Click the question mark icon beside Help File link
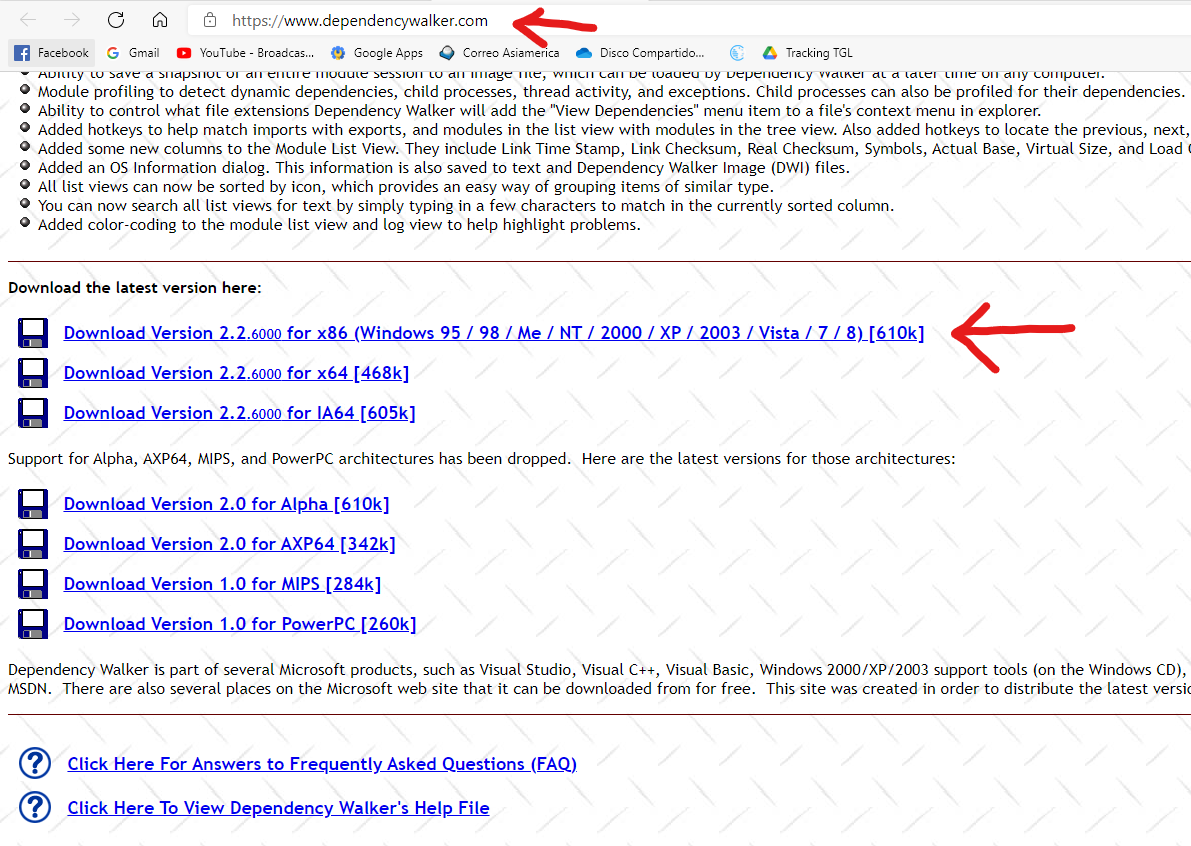1191x846 pixels. coord(35,807)
